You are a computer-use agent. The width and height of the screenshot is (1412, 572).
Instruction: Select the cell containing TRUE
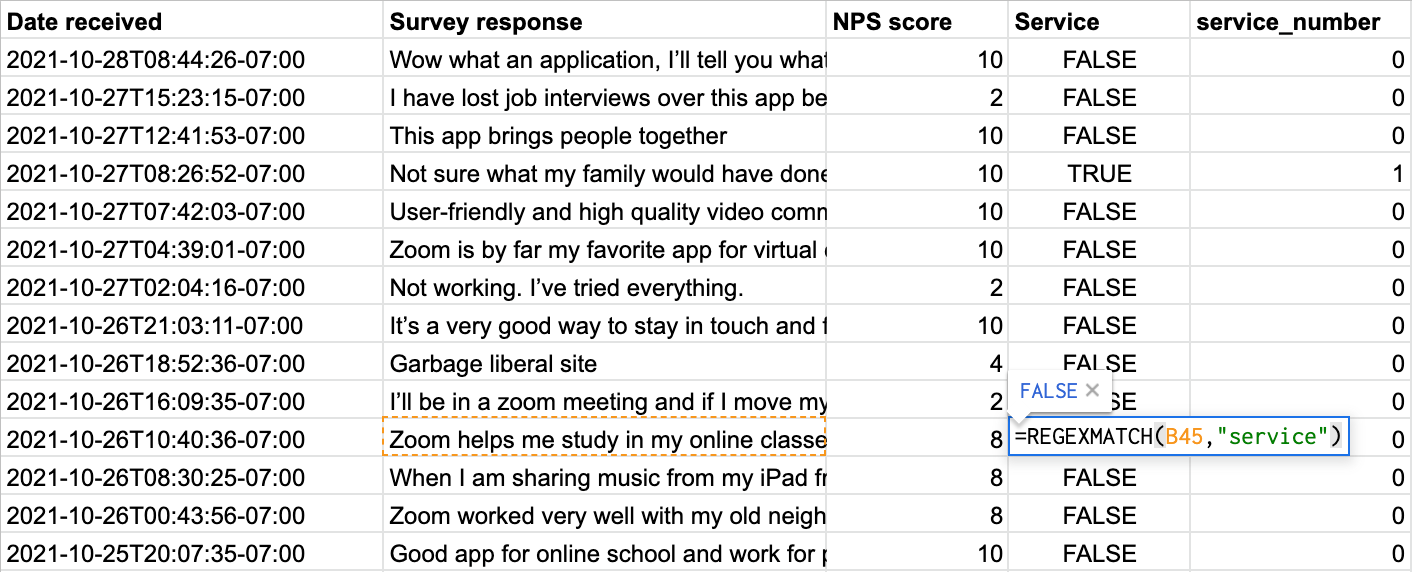pos(1099,174)
